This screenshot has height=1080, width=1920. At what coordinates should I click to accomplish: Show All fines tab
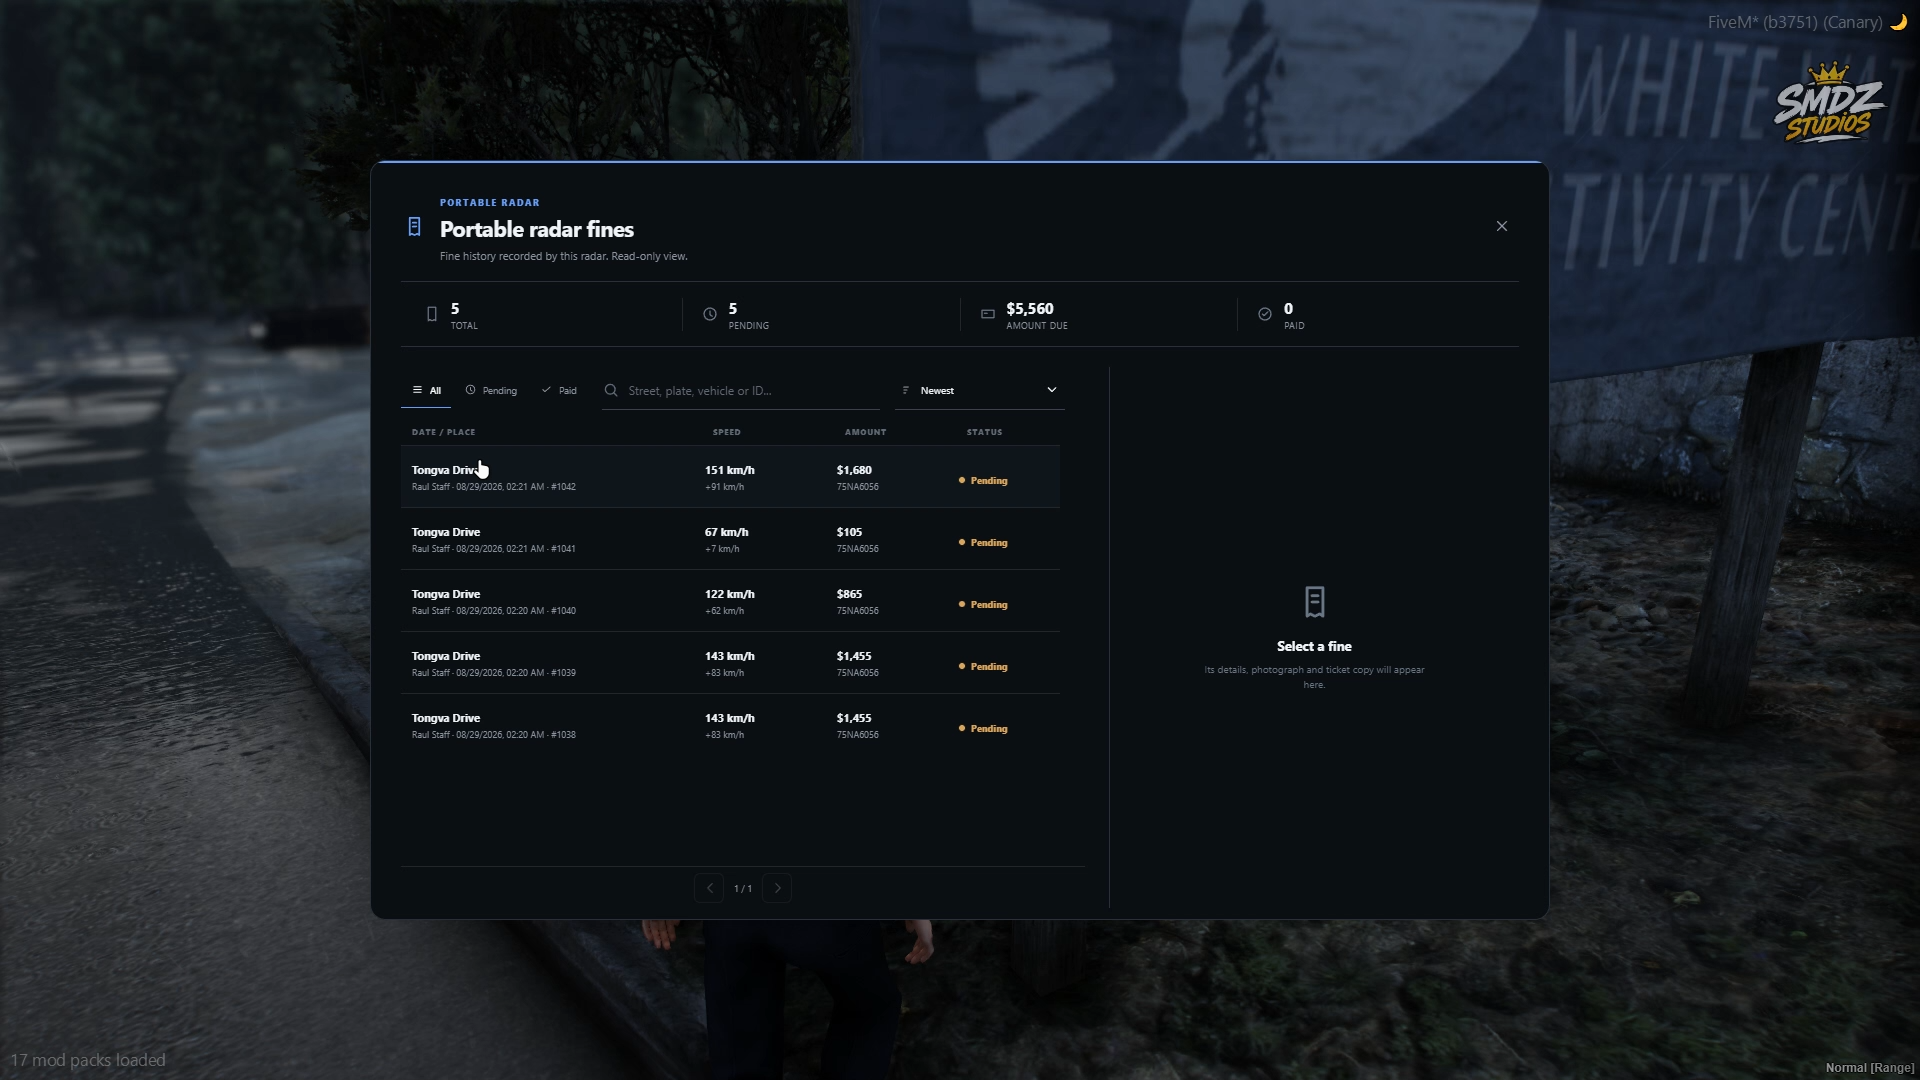click(x=426, y=390)
